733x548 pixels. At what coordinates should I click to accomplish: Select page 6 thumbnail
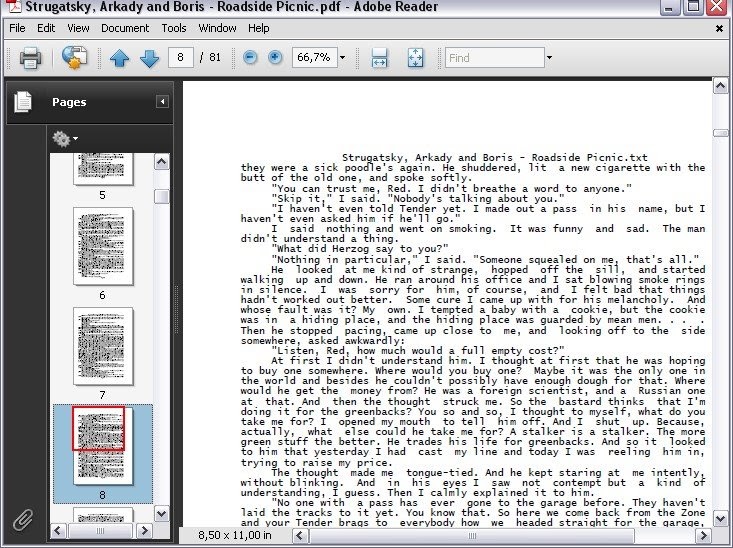[x=103, y=246]
